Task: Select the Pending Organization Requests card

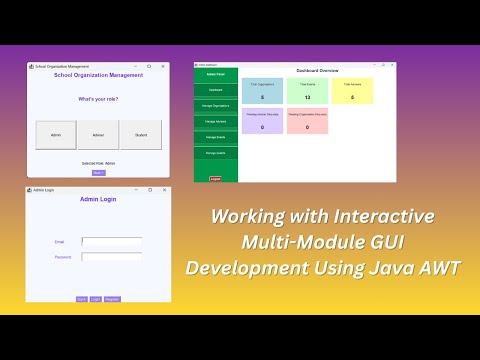Action: (x=307, y=121)
